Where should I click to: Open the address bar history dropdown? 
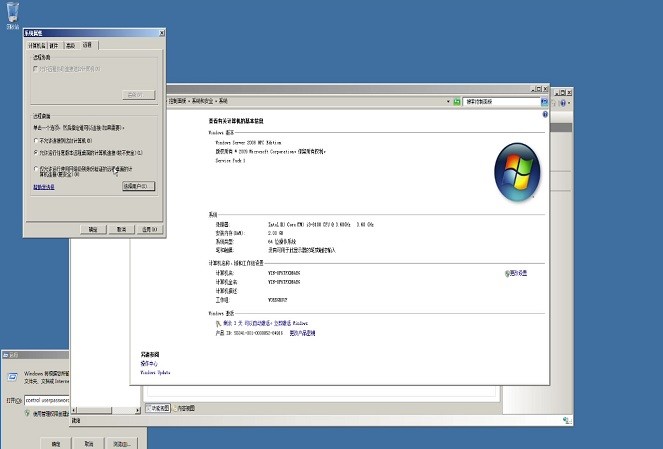pyautogui.click(x=448, y=101)
